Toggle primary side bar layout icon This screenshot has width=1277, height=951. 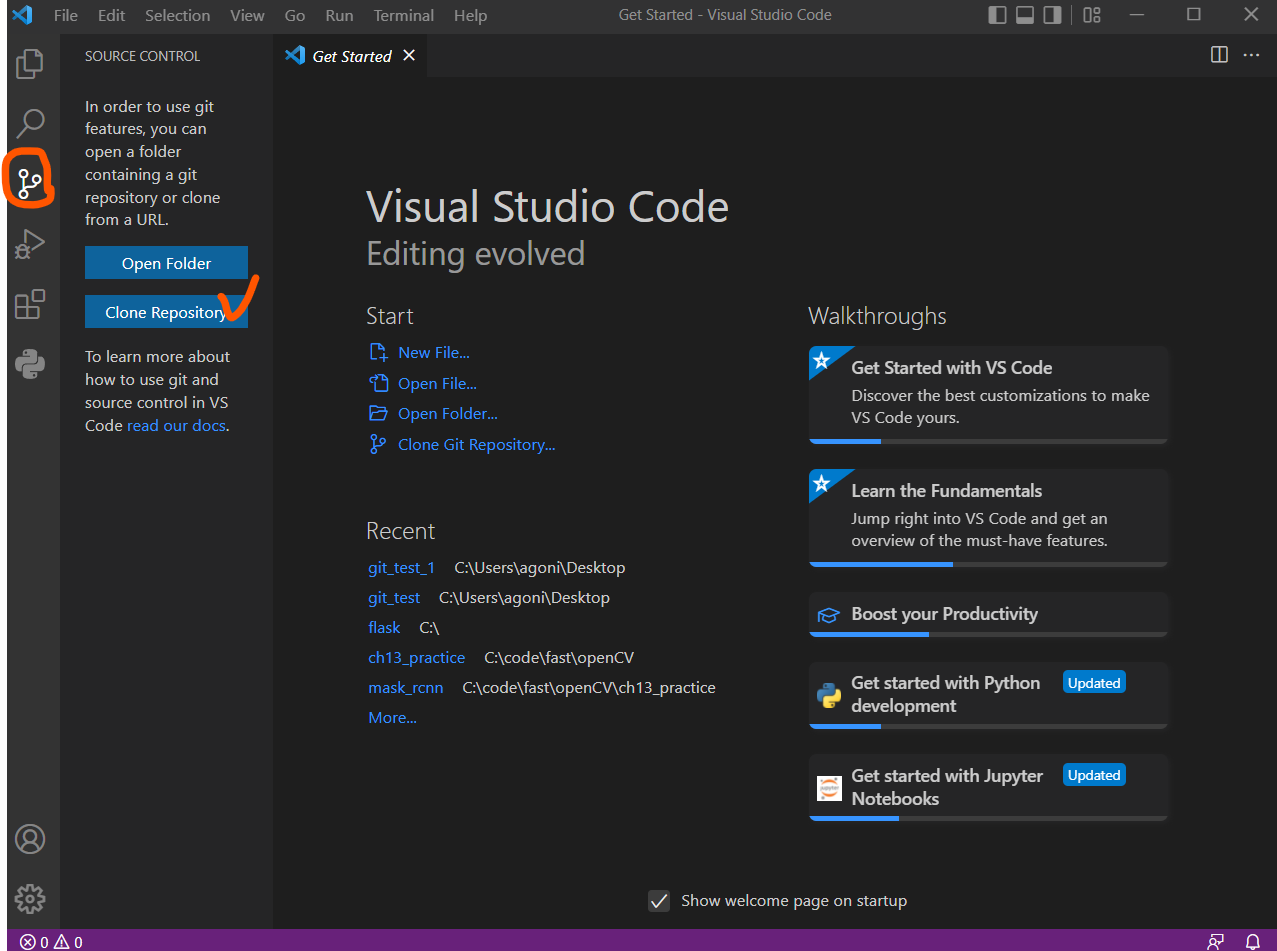(997, 15)
